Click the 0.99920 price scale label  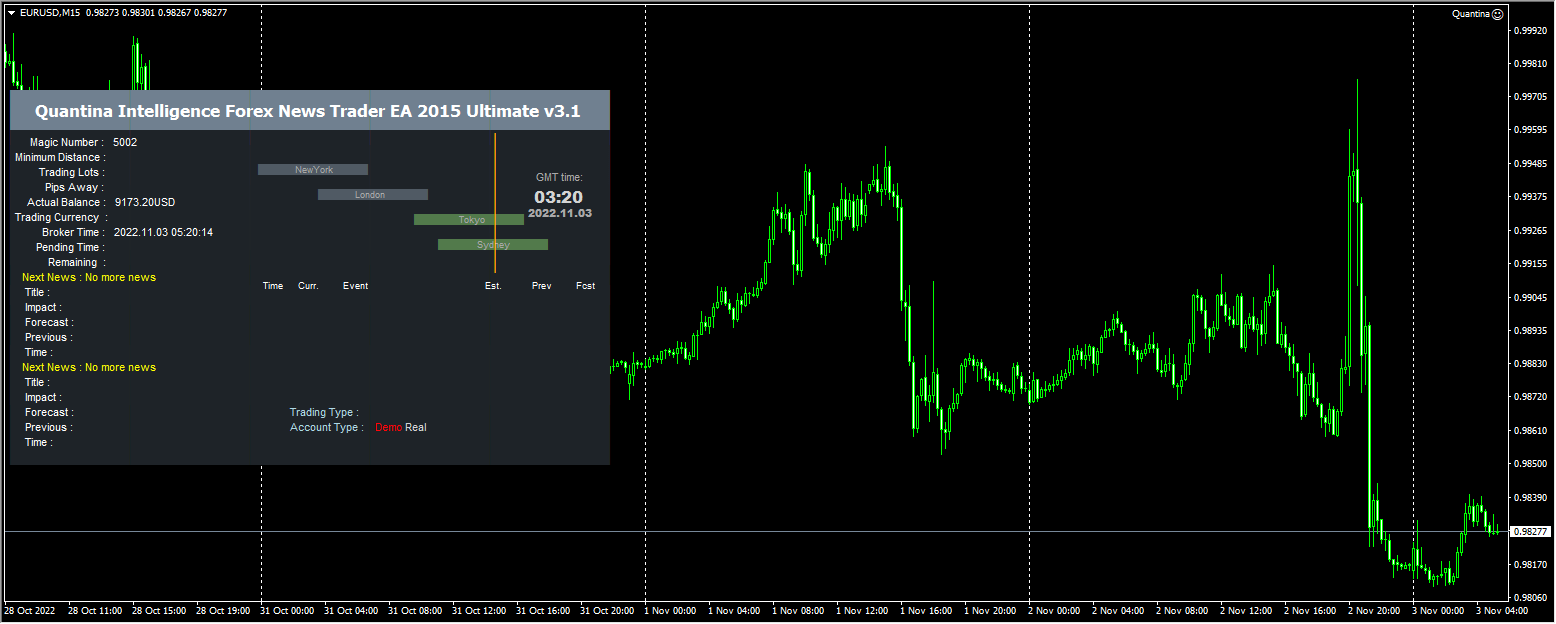pyautogui.click(x=1532, y=31)
